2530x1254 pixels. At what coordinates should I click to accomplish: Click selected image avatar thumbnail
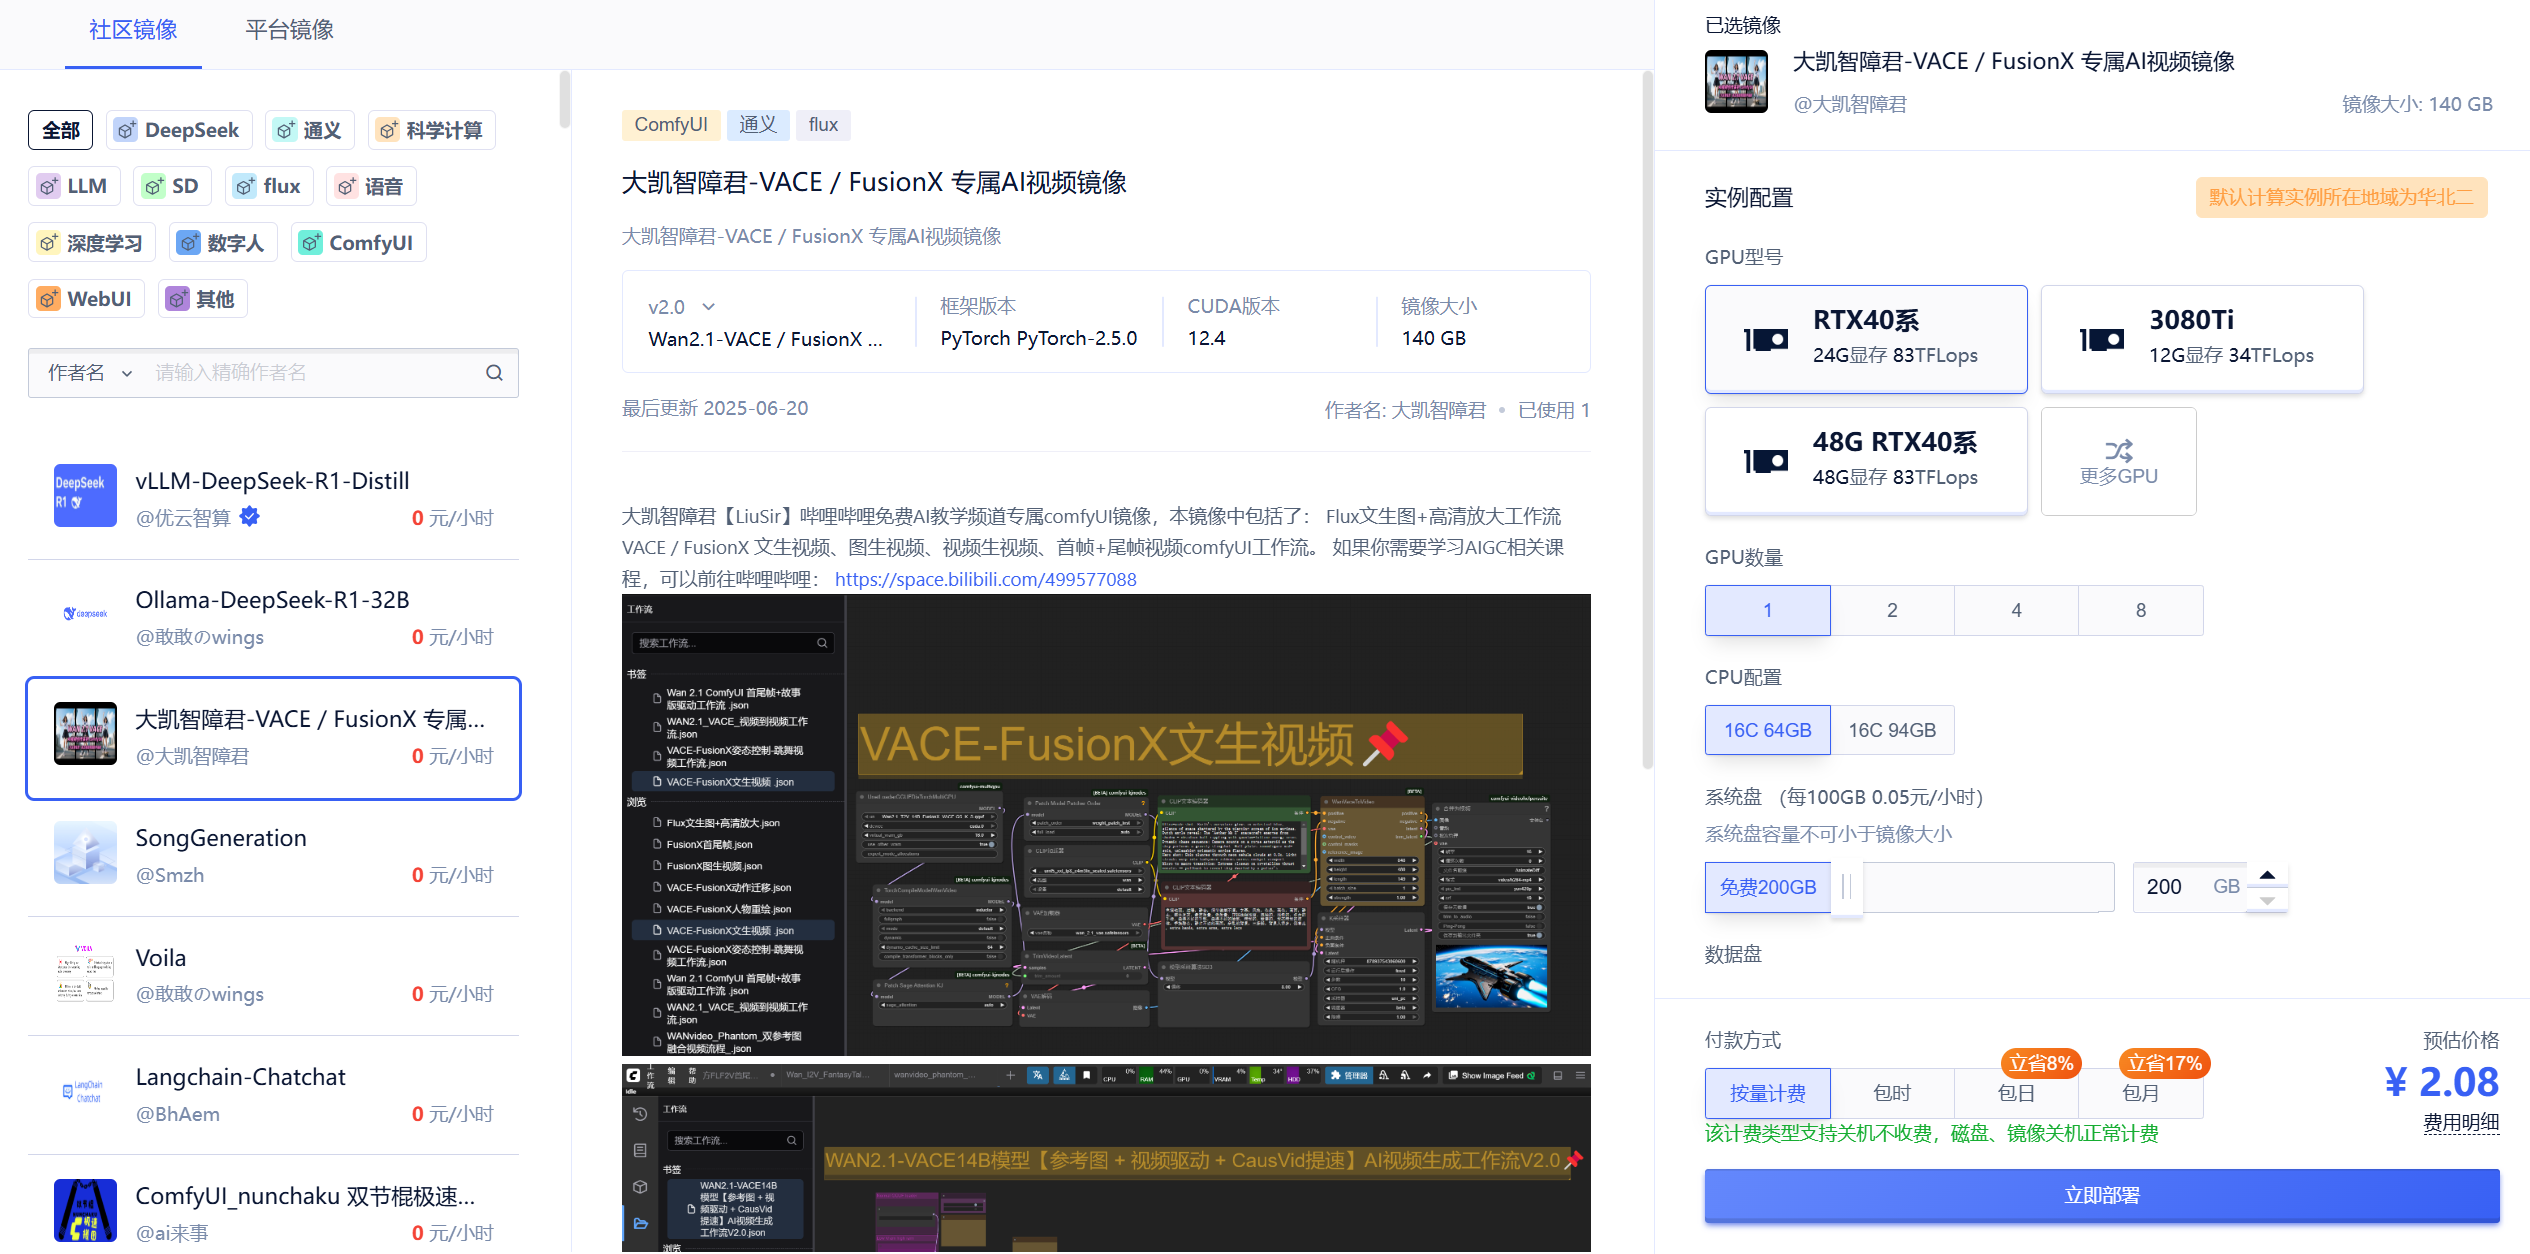[1736, 81]
